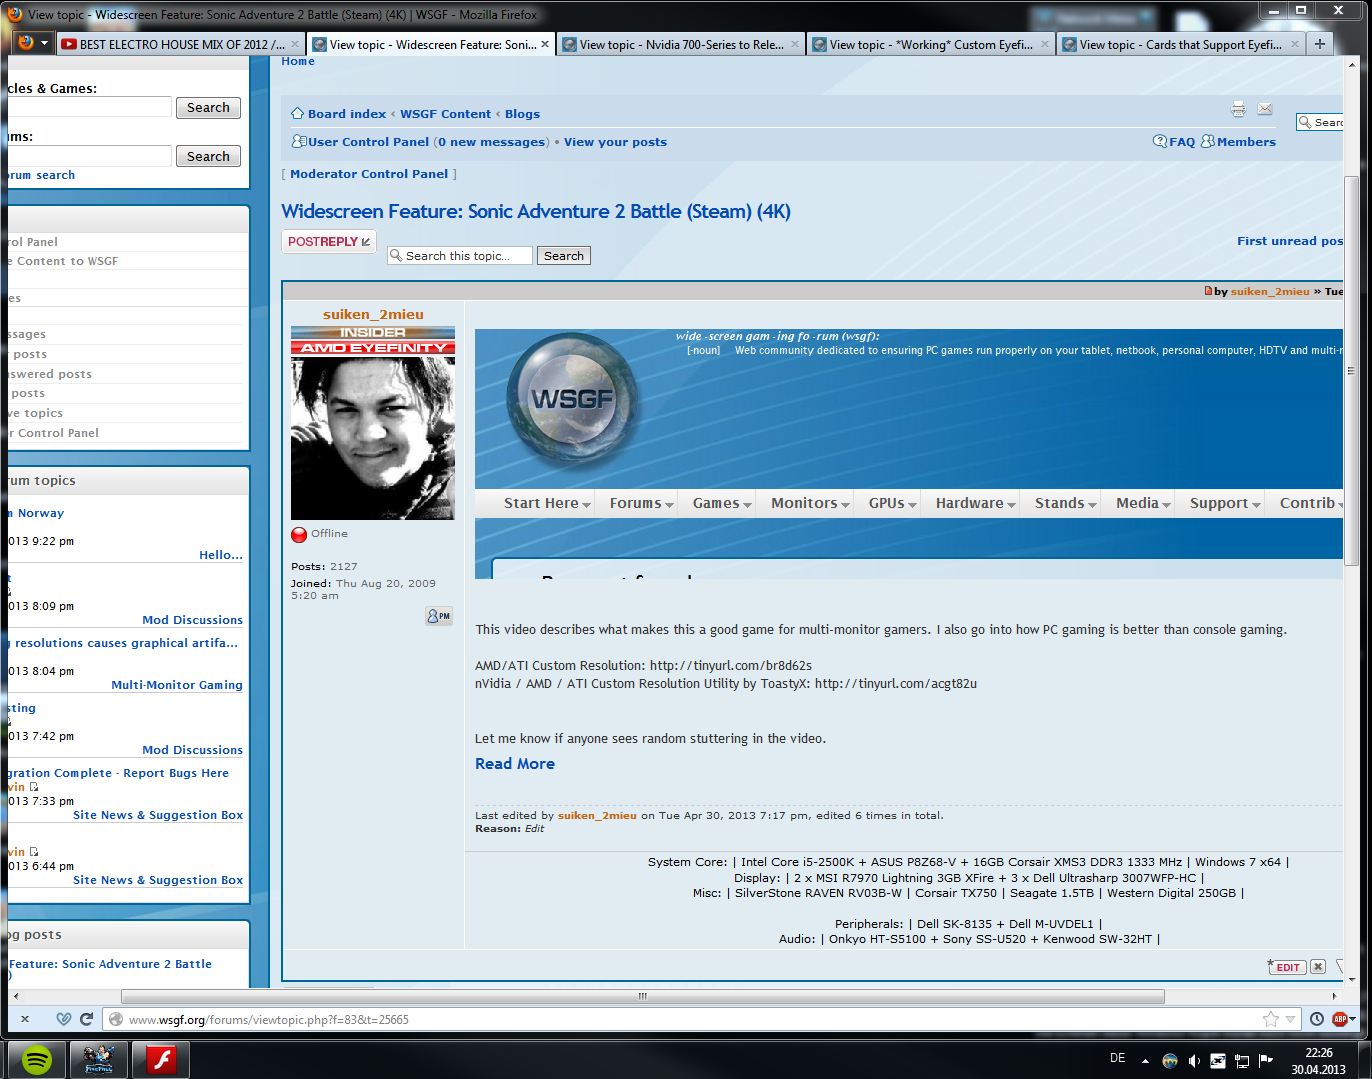Expand the Start Here menu
Image resolution: width=1372 pixels, height=1079 pixels.
(547, 503)
